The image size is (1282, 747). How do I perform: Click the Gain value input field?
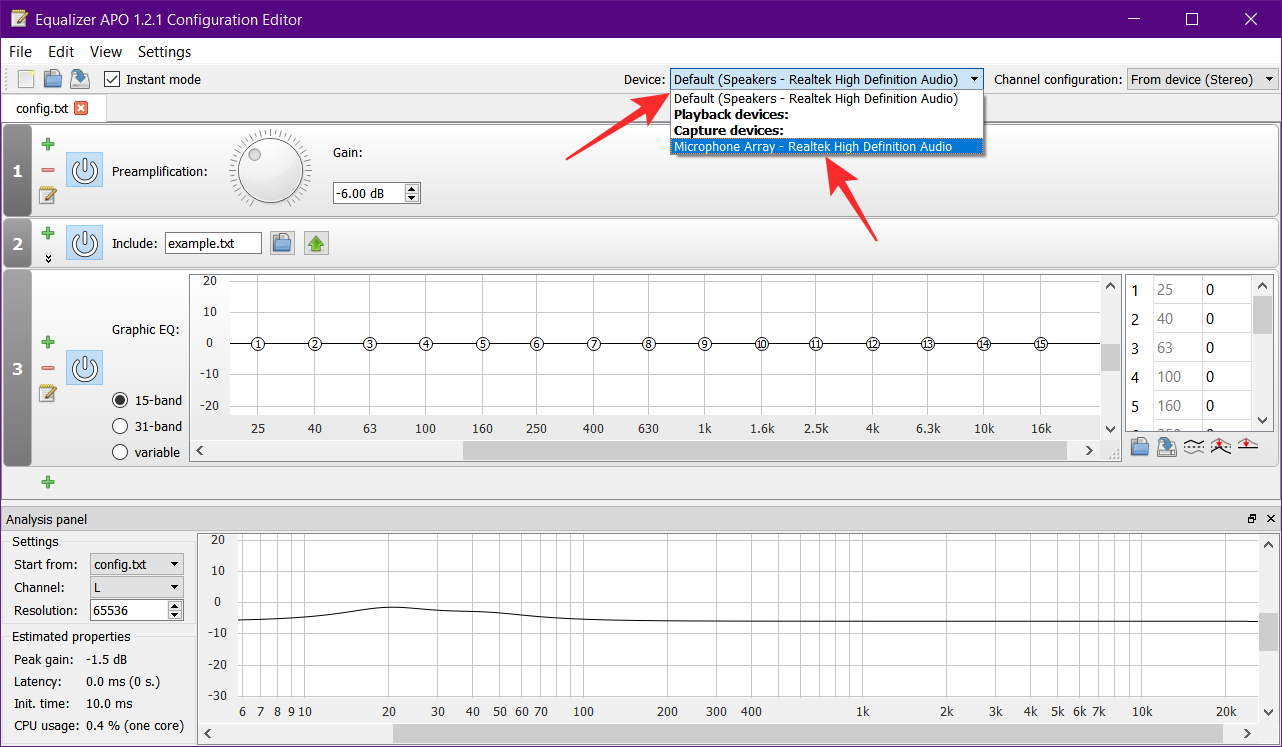[x=367, y=193]
